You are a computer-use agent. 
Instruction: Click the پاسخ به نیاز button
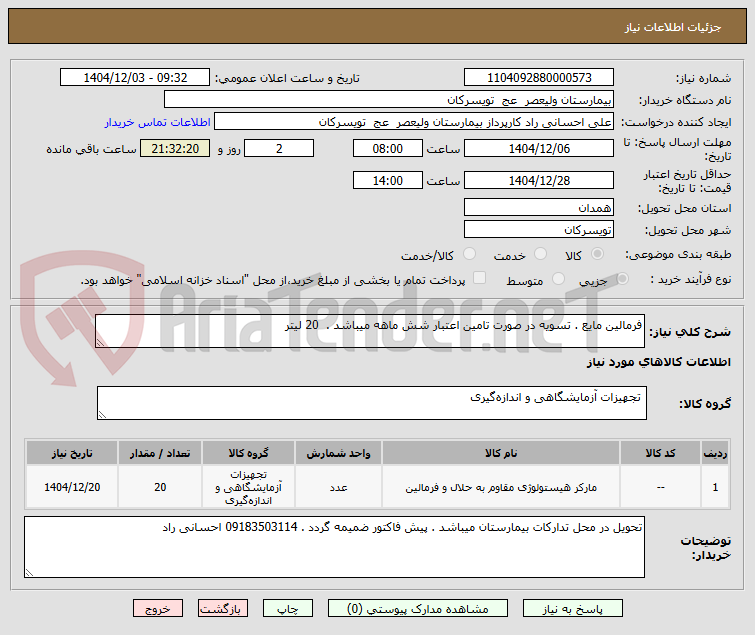point(573,608)
